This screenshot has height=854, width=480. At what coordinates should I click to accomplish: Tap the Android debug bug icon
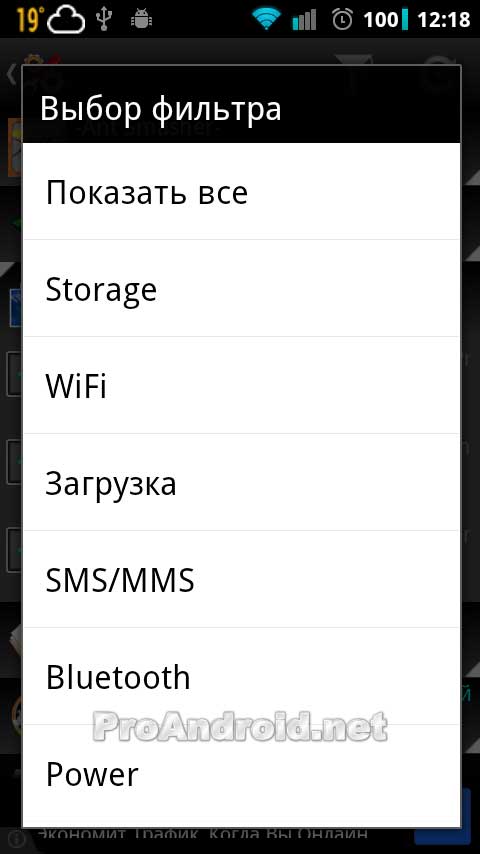click(141, 20)
